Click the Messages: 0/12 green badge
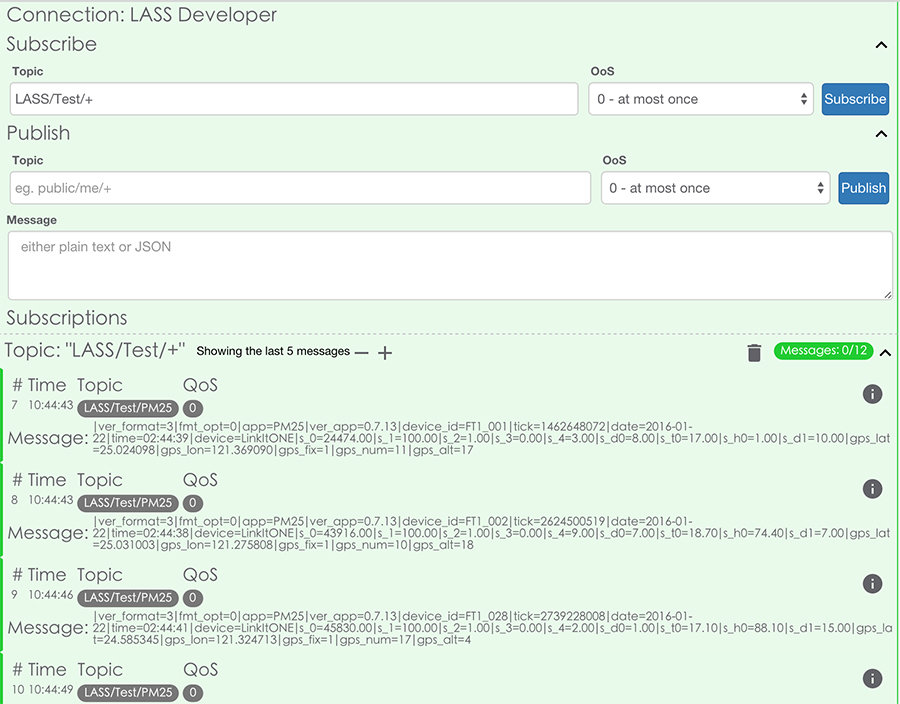900x704 pixels. [823, 351]
